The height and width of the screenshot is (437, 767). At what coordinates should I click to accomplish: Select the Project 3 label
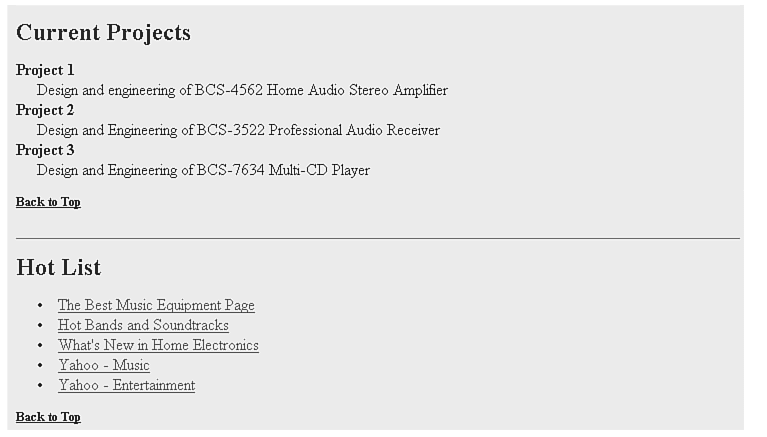pos(45,150)
